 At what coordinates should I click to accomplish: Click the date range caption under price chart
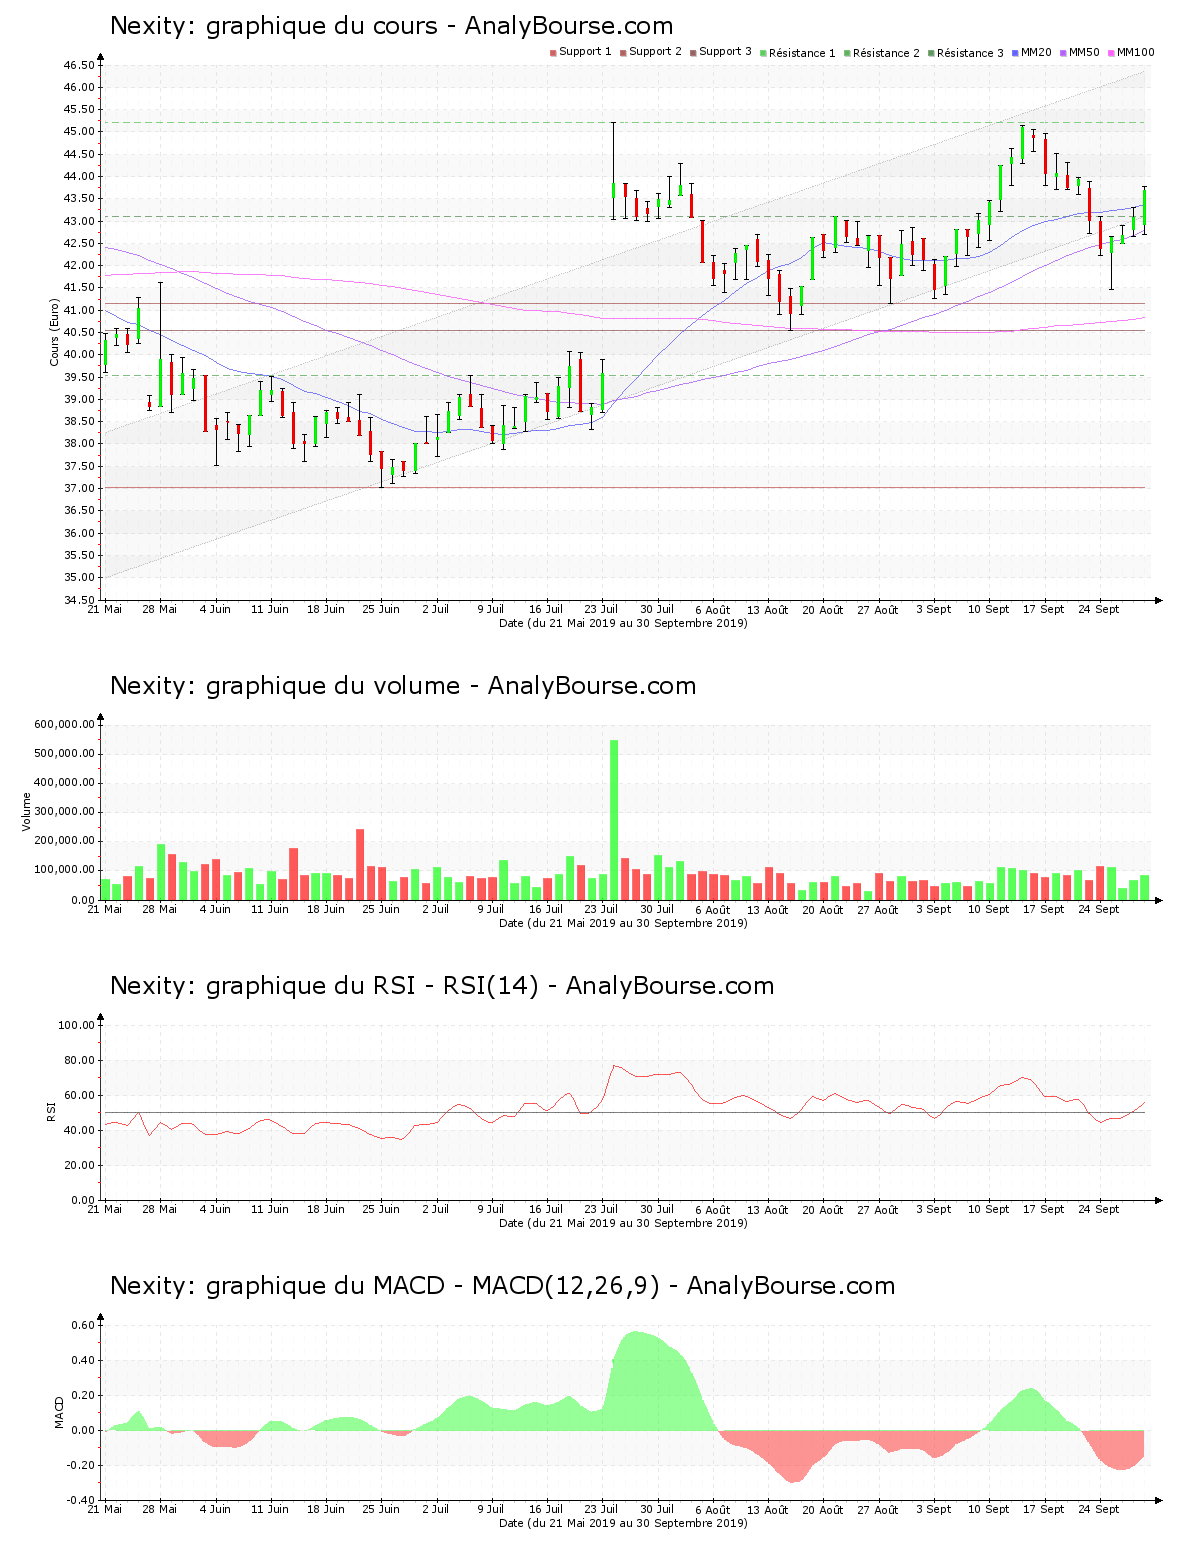(x=623, y=623)
